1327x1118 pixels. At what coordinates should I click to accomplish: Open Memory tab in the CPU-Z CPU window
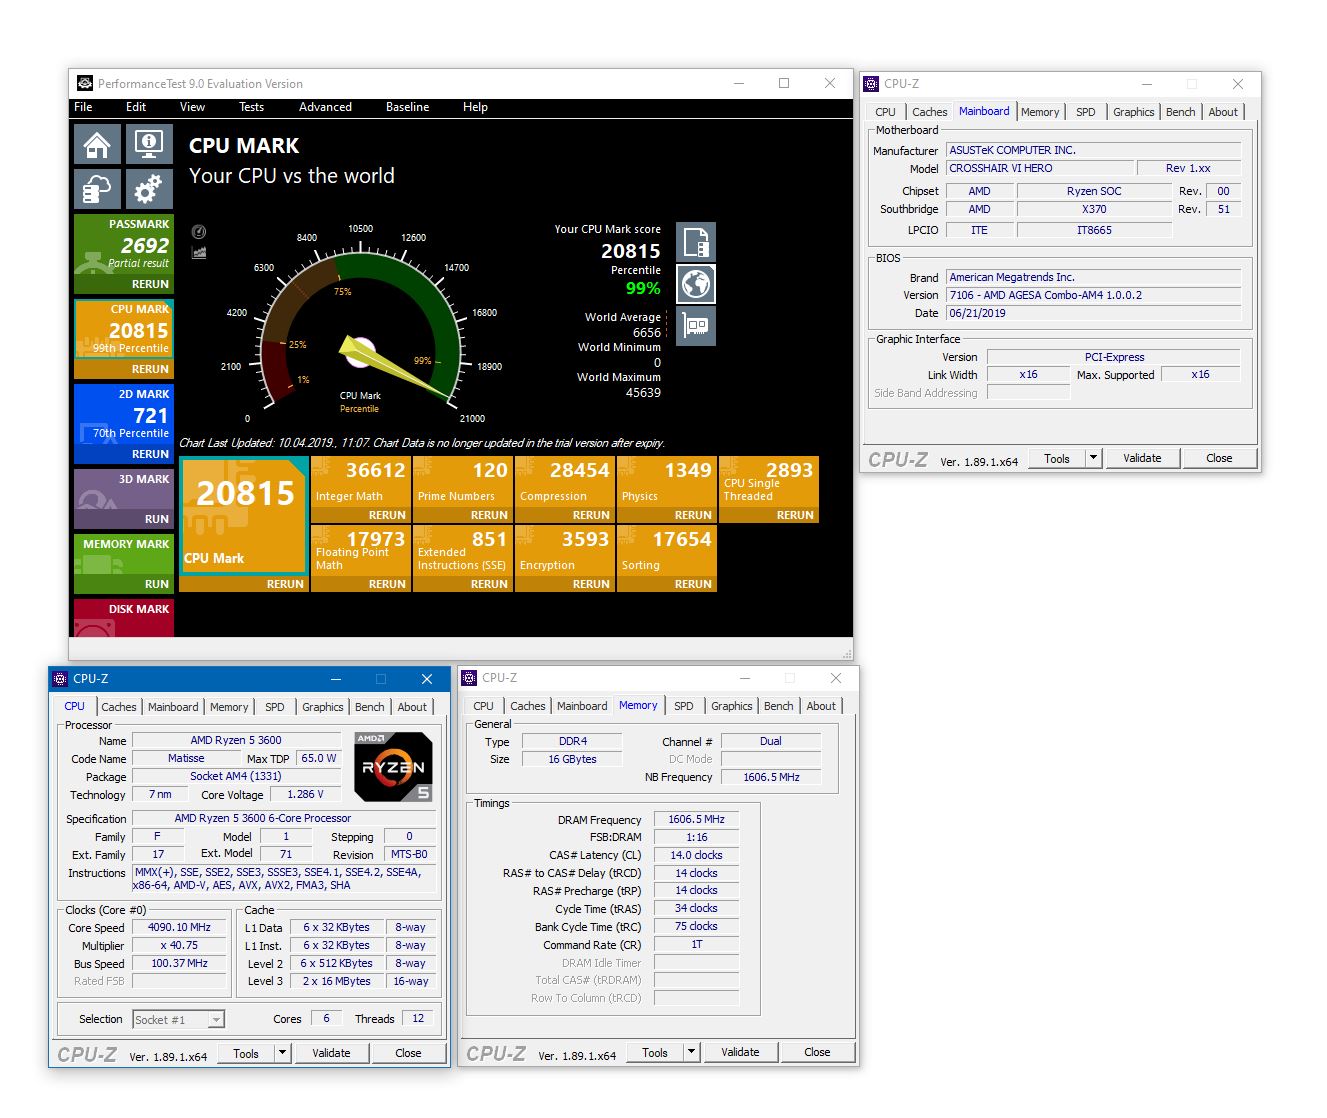(229, 707)
